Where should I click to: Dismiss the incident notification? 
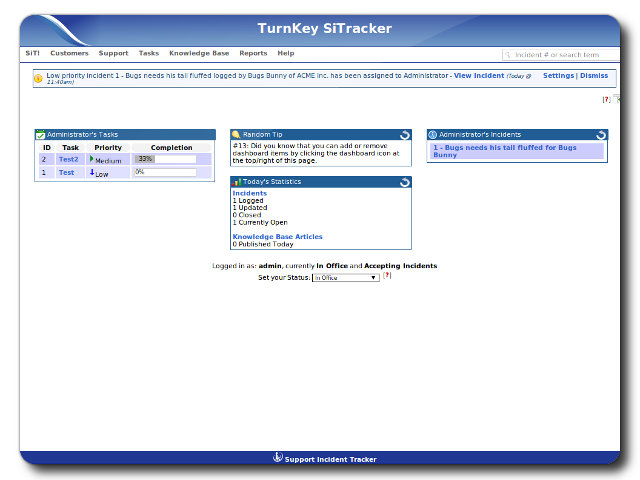(x=594, y=76)
